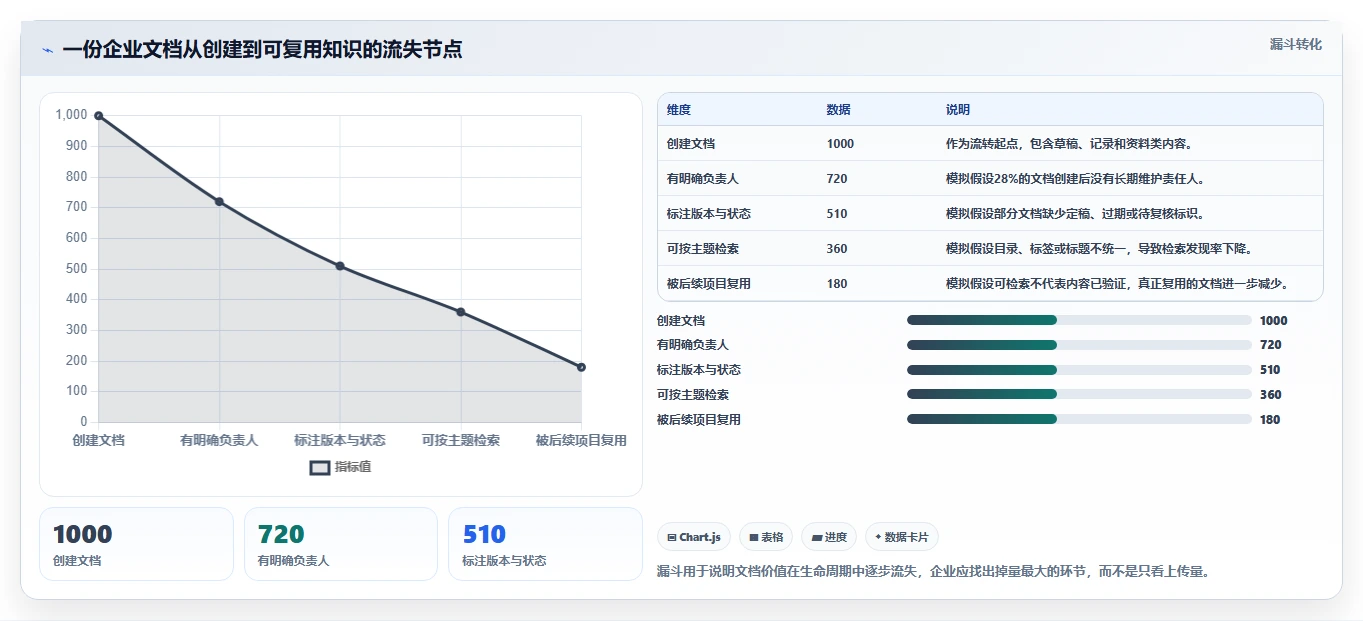Screen dimensions: 1363x621
Task: Click the 500 y-axis label on chart
Action: coord(77,268)
